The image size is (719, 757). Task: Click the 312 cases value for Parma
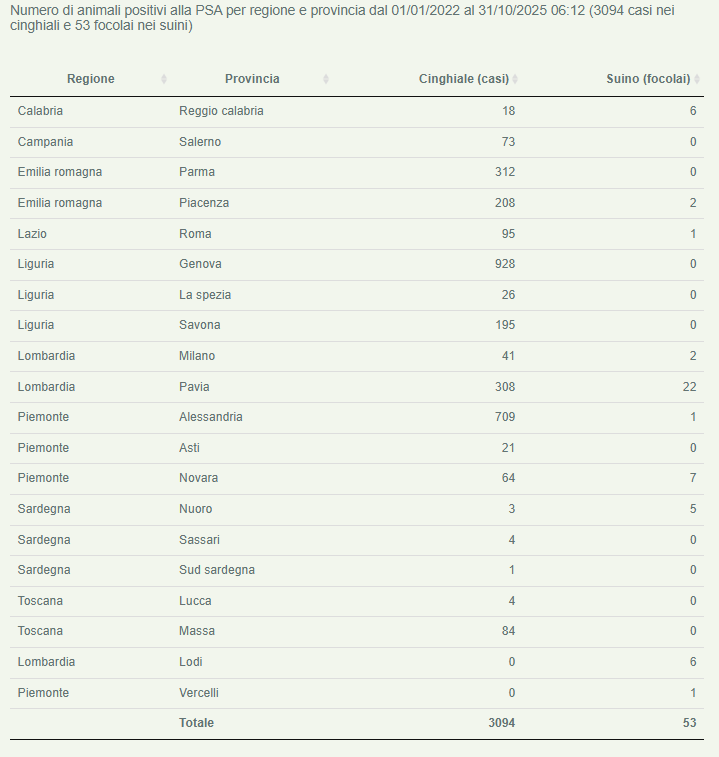pyautogui.click(x=505, y=172)
